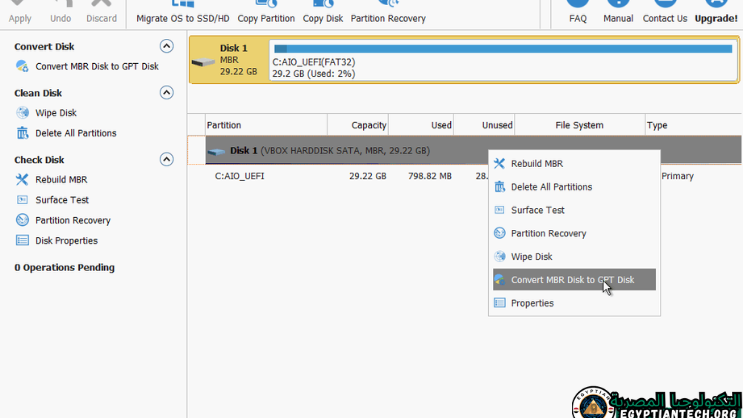The image size is (743, 418).
Task: Click the Partition Recovery icon in sidebar
Action: coord(22,220)
